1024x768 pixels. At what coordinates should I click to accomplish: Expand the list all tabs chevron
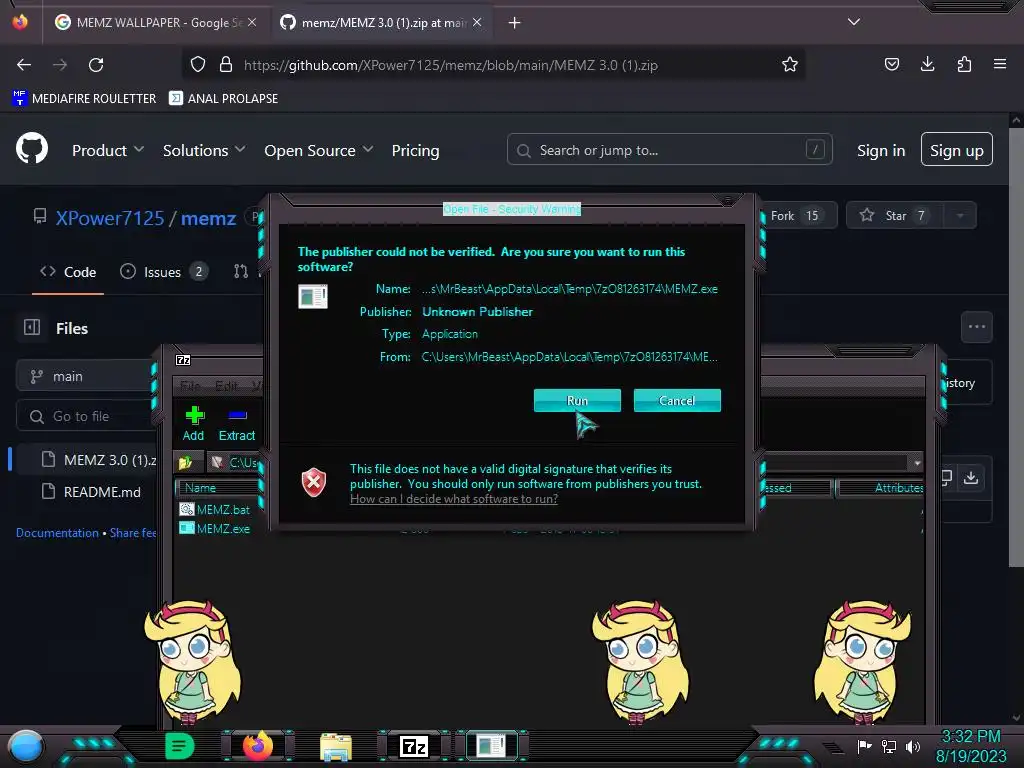[854, 22]
